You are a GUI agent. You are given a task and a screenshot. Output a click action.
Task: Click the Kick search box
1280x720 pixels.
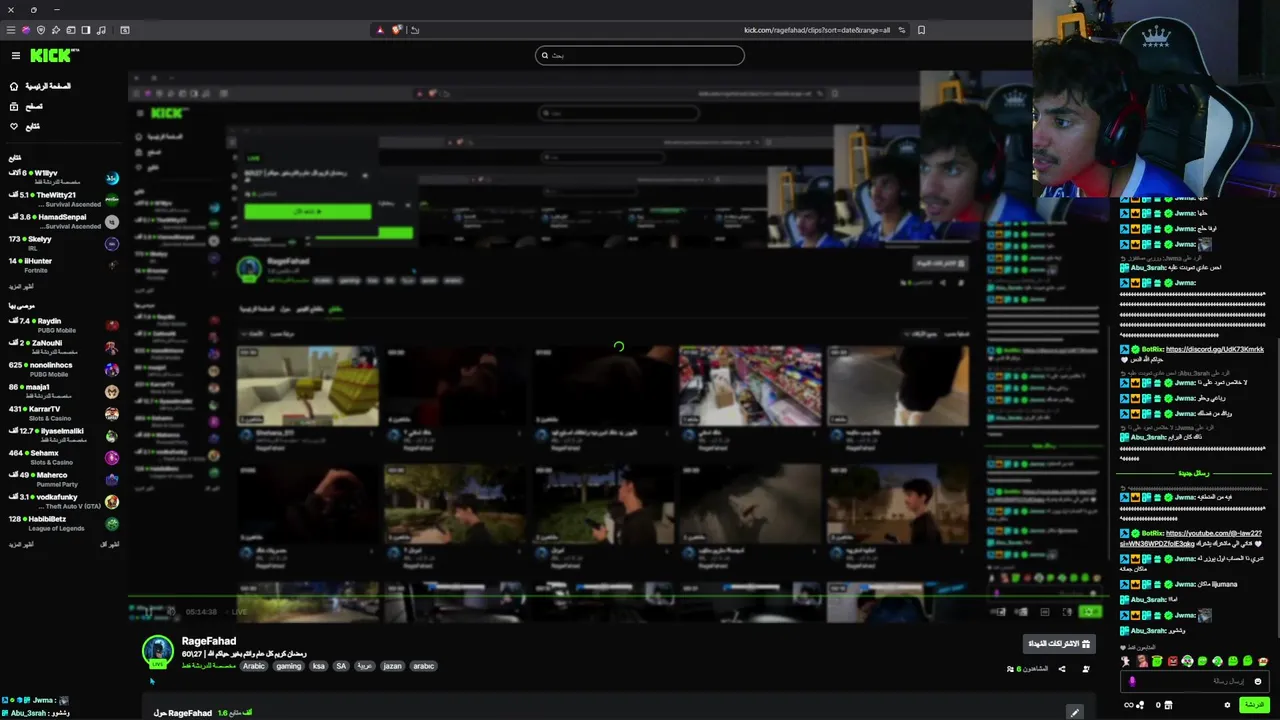tap(640, 55)
